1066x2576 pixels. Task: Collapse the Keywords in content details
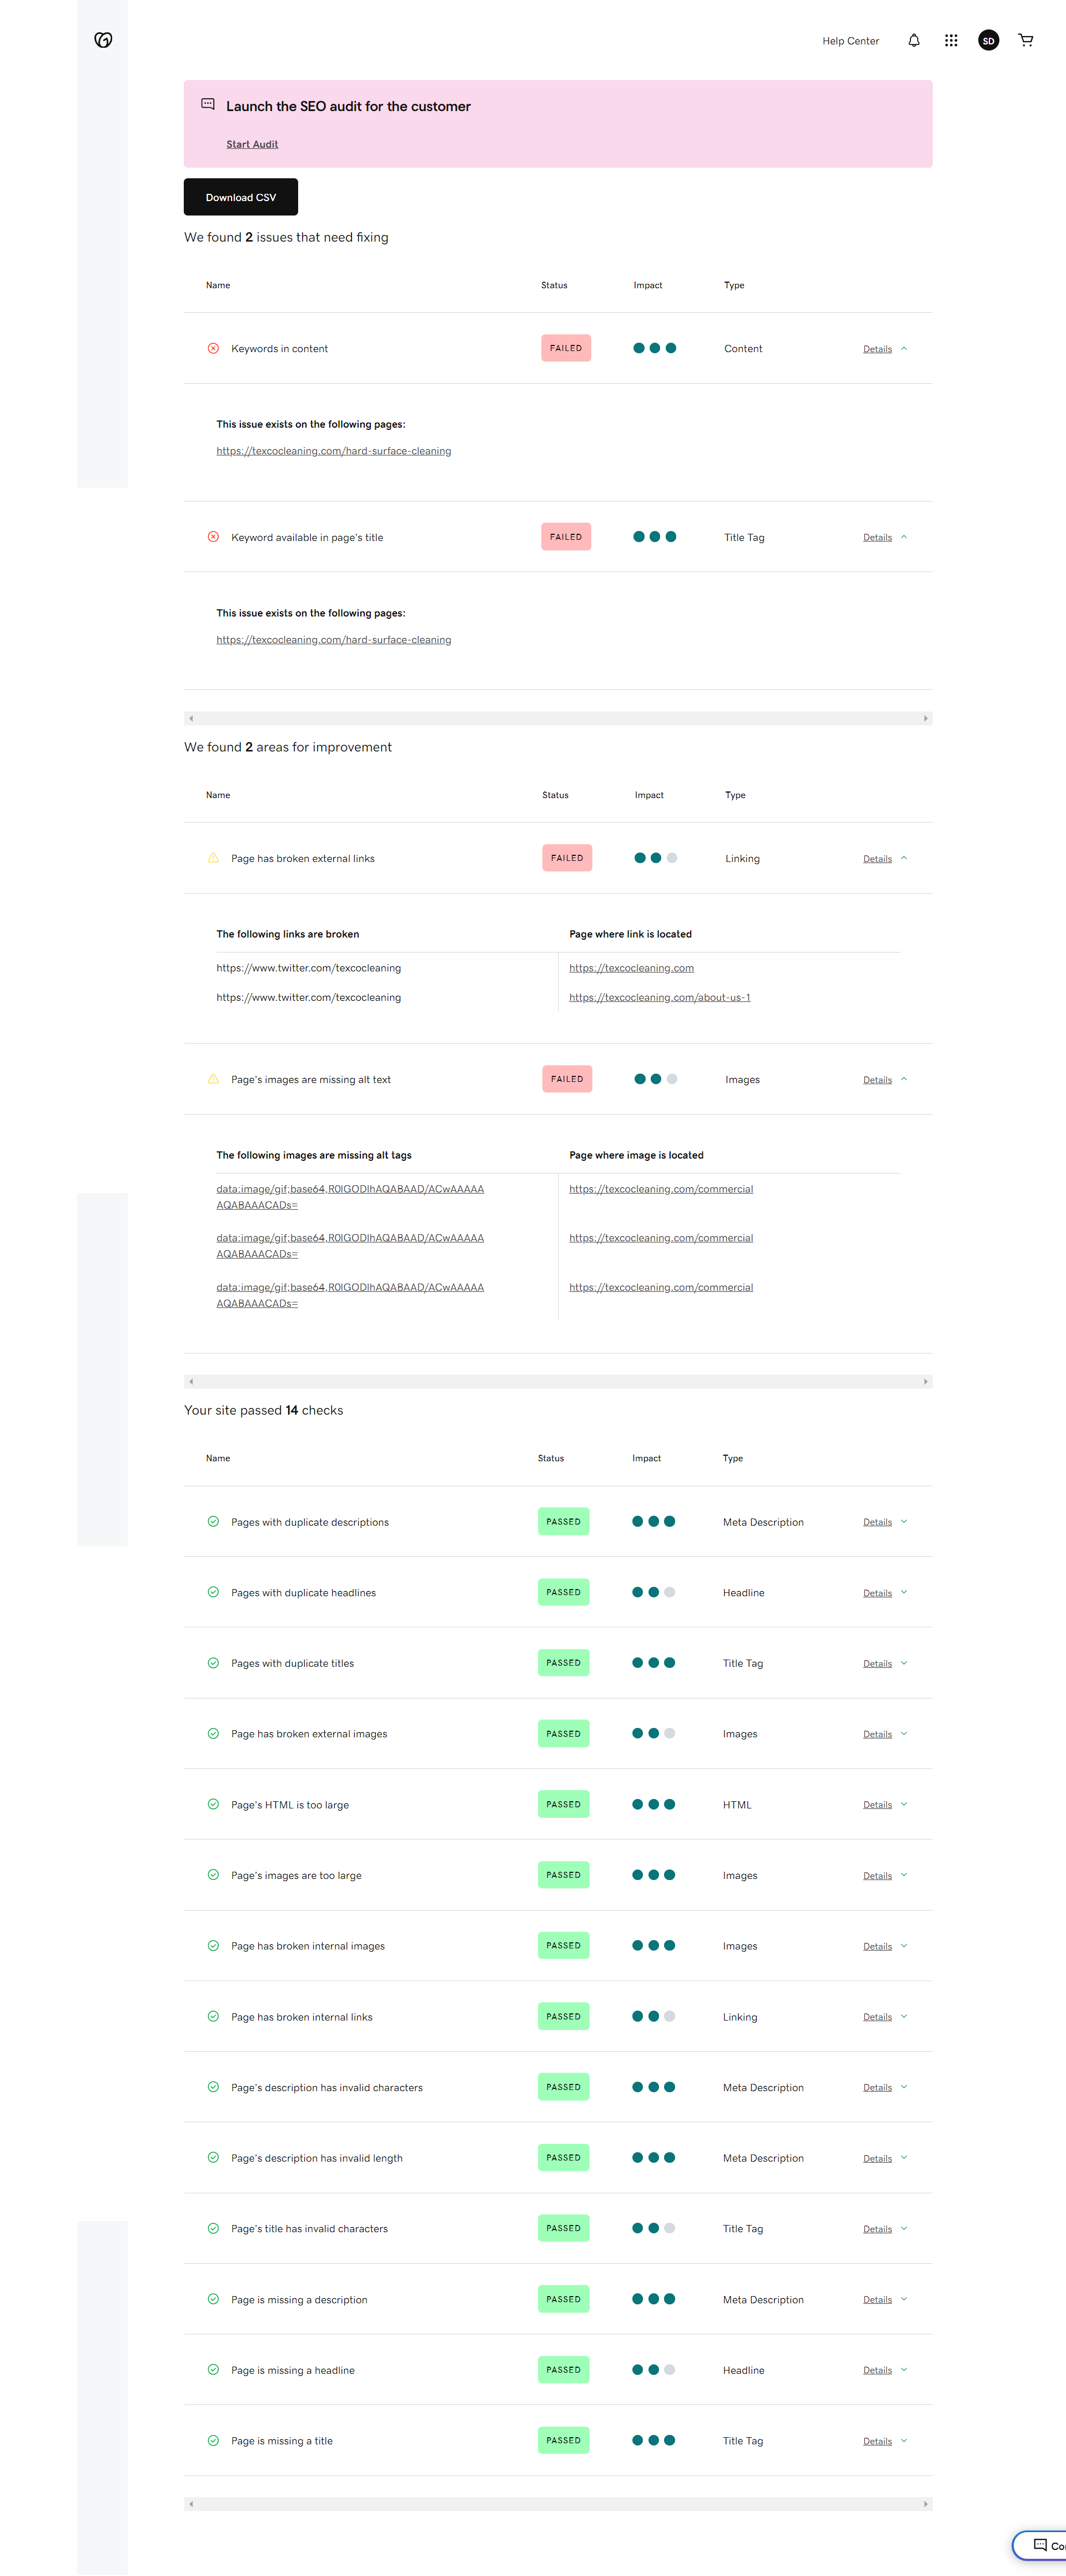pos(903,349)
